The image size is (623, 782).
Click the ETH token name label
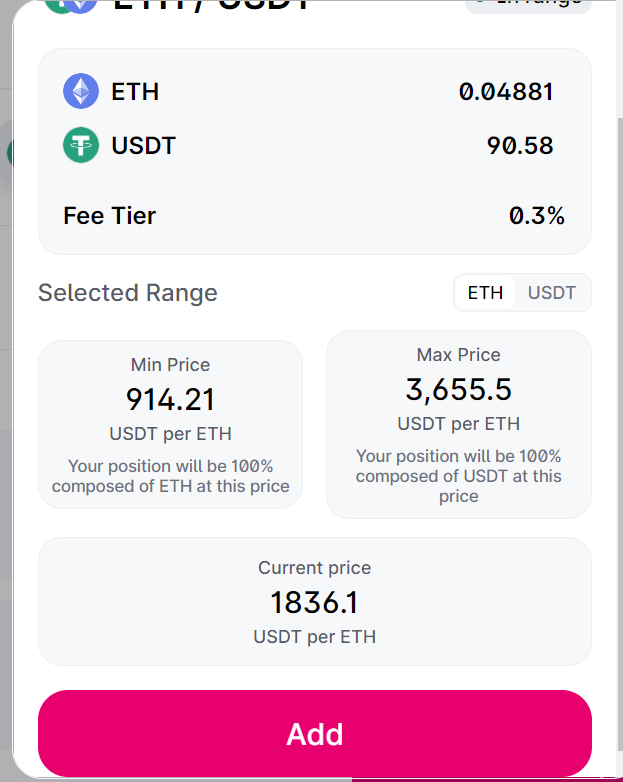pyautogui.click(x=135, y=92)
